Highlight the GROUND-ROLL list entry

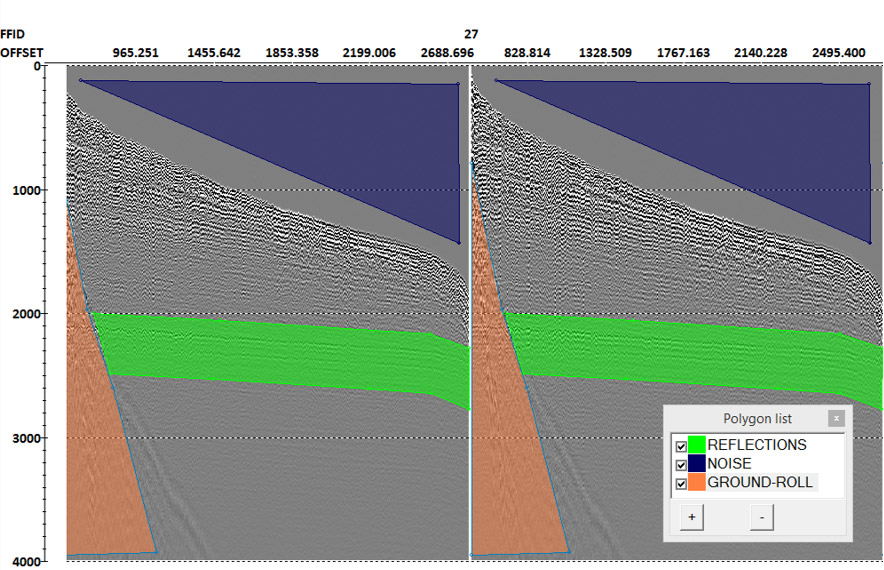pos(760,484)
